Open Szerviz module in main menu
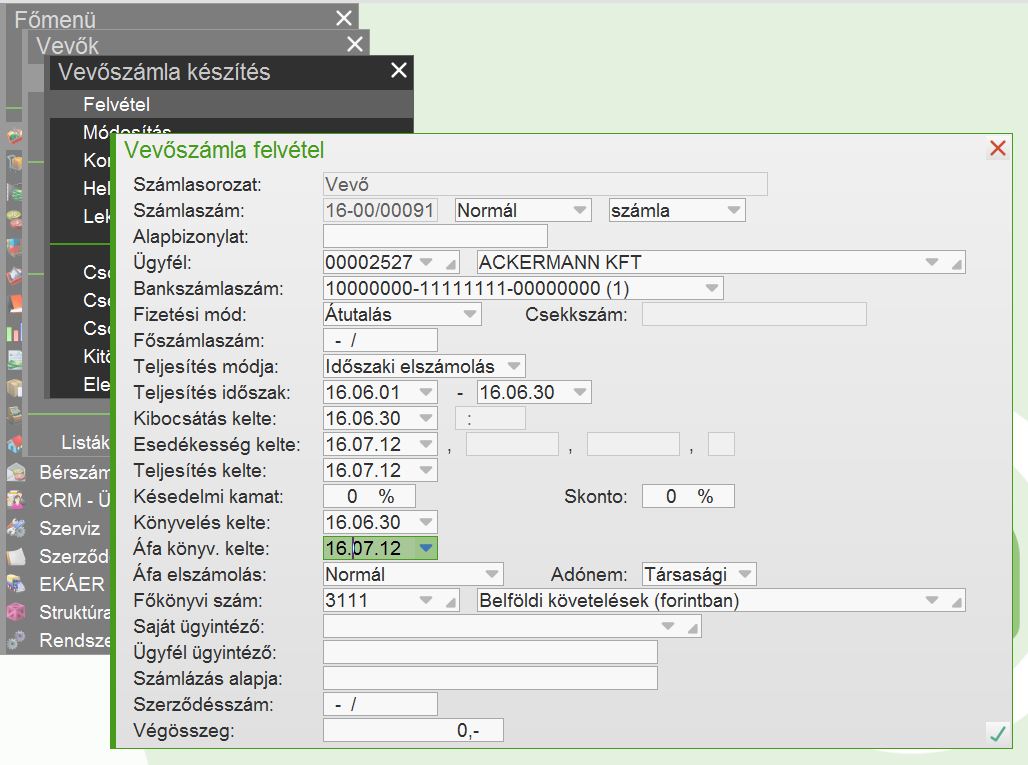This screenshot has width=1028, height=765. (69, 528)
